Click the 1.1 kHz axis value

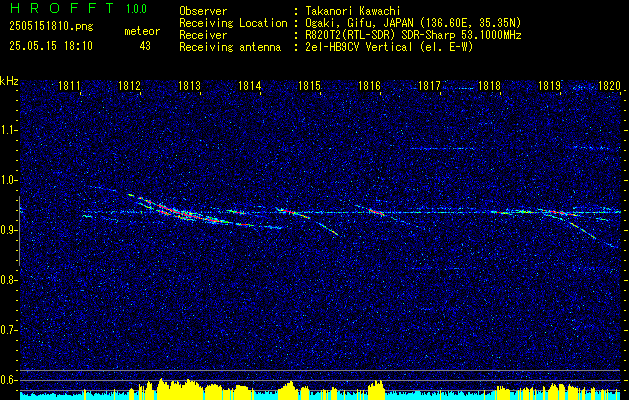point(8,130)
